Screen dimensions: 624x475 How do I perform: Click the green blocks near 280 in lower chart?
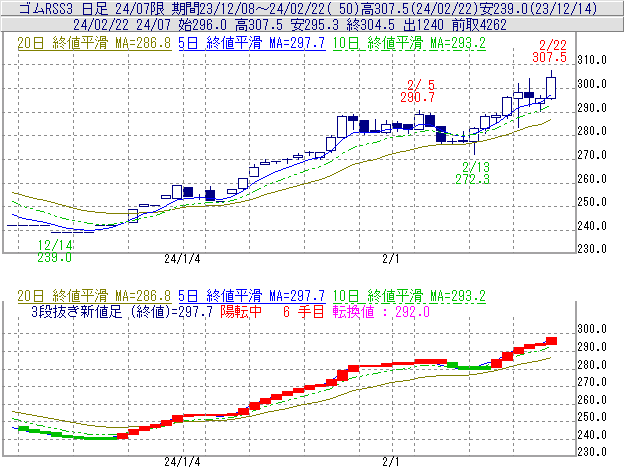coord(469,366)
